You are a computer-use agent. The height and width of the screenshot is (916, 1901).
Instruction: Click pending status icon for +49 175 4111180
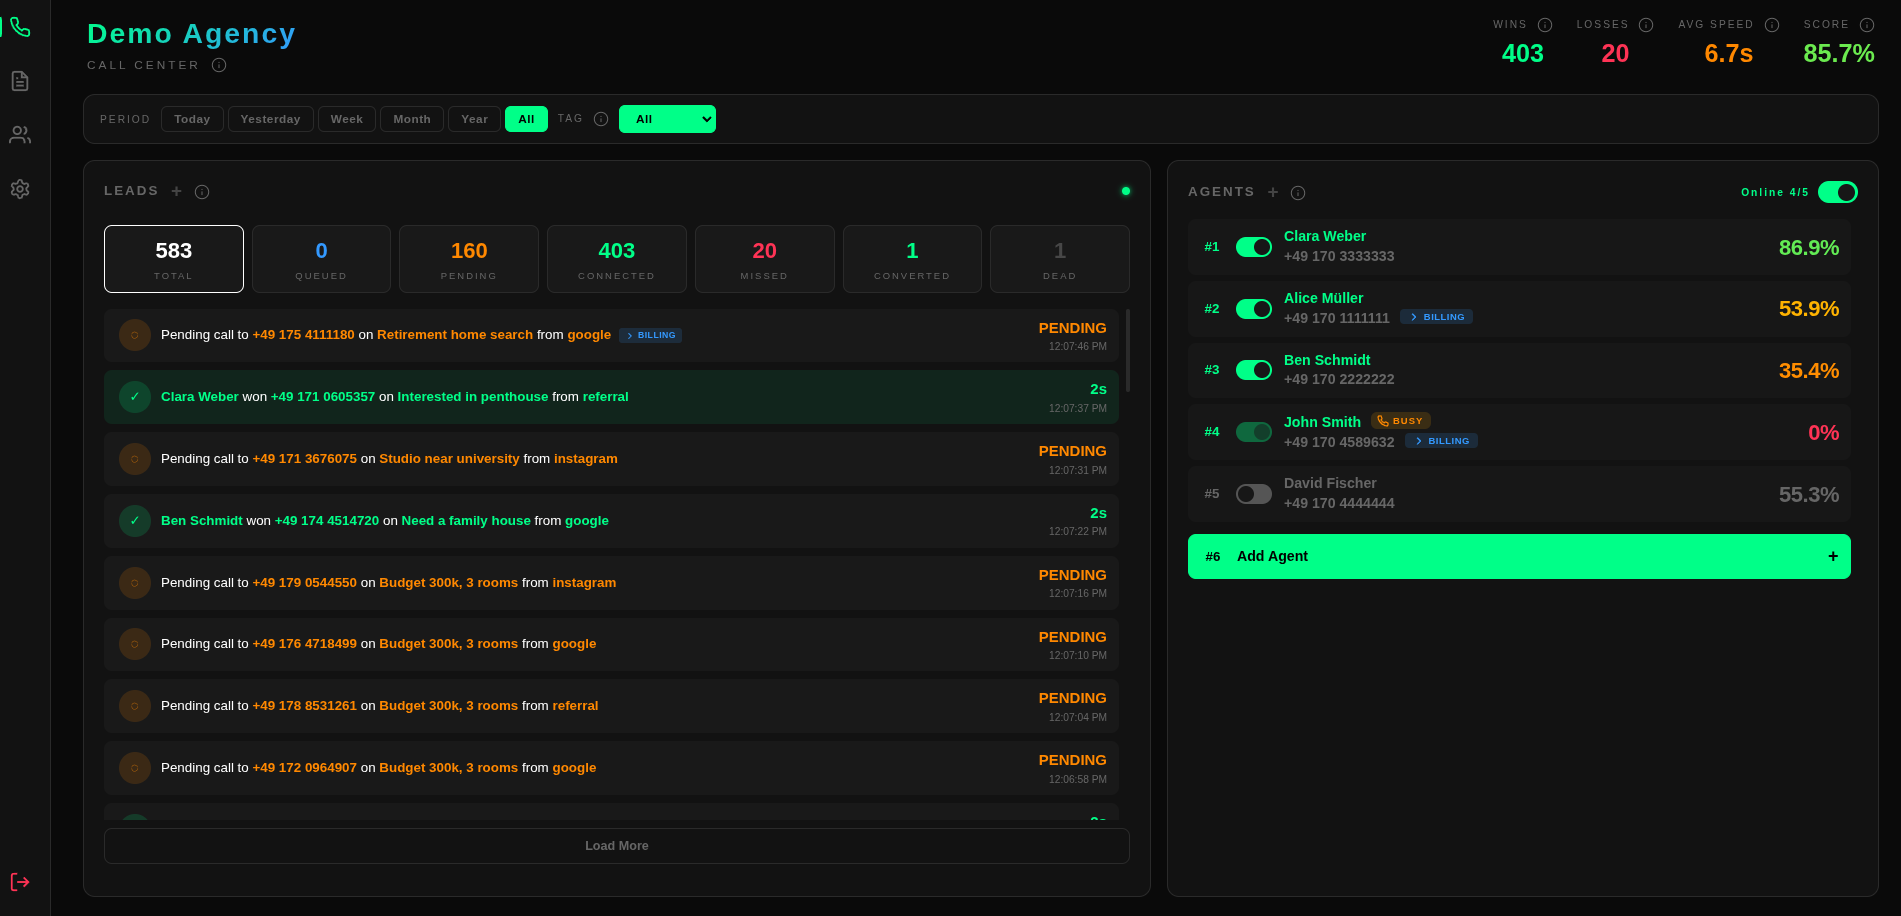[135, 335]
